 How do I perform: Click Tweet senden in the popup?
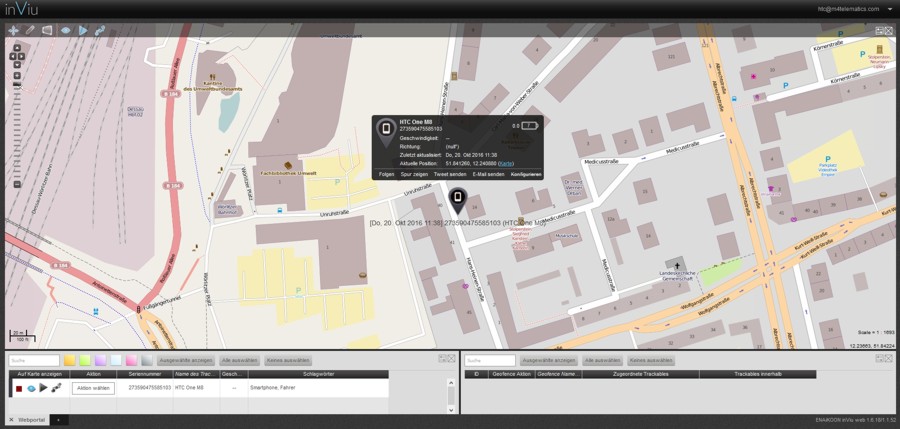point(450,173)
